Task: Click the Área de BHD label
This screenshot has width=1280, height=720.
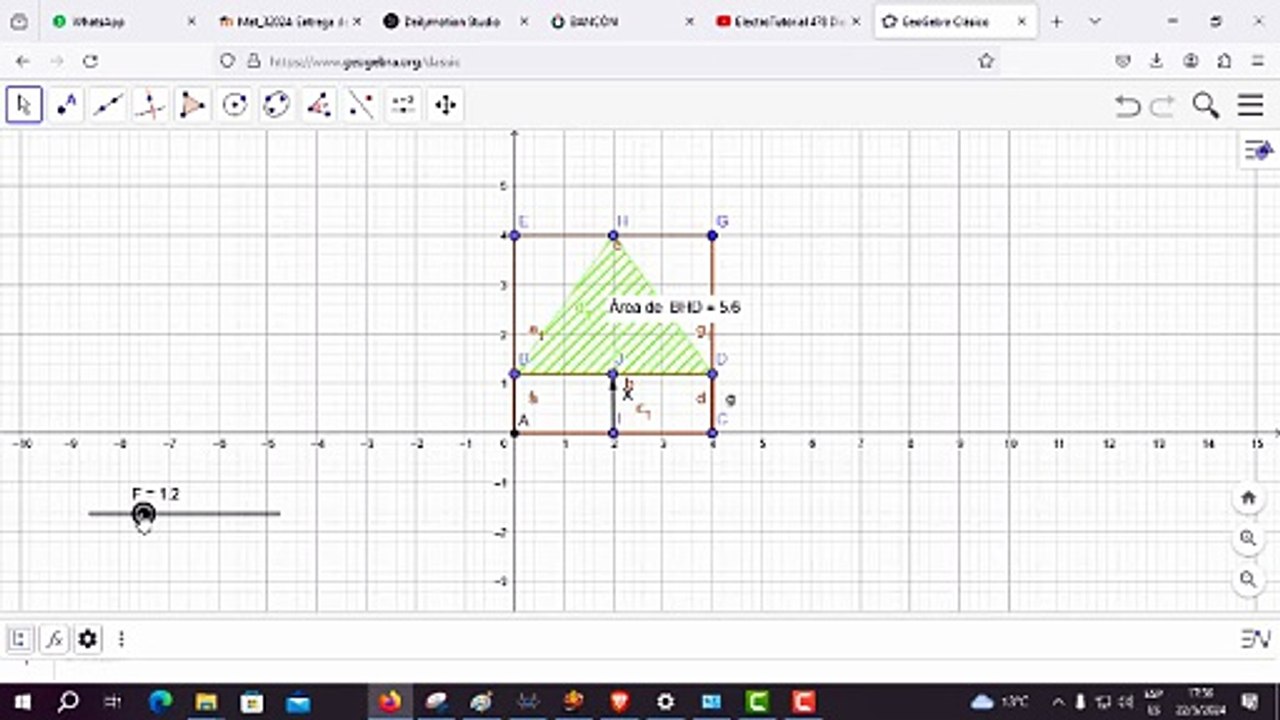Action: (675, 307)
